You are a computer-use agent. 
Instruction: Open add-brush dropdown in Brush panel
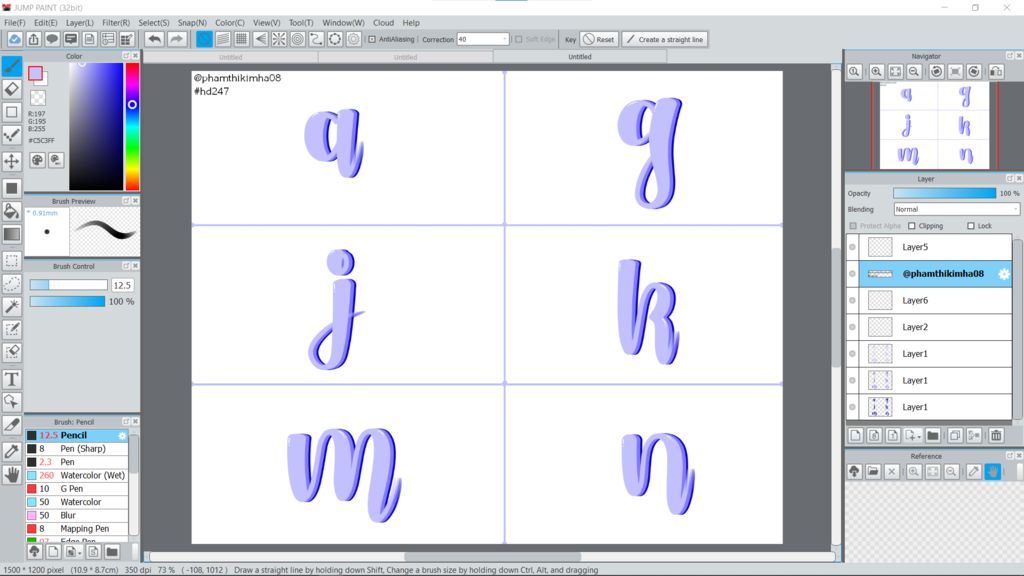(x=74, y=552)
